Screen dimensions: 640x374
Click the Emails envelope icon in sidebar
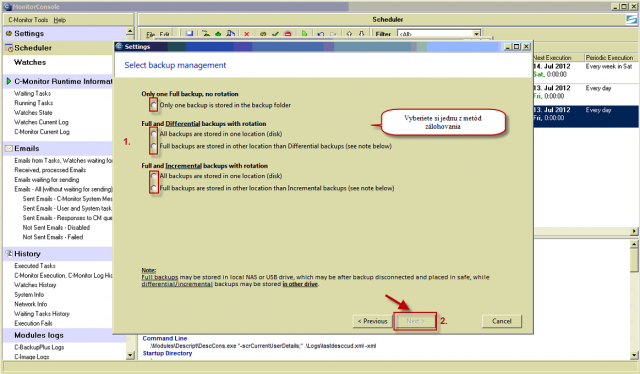(9, 149)
